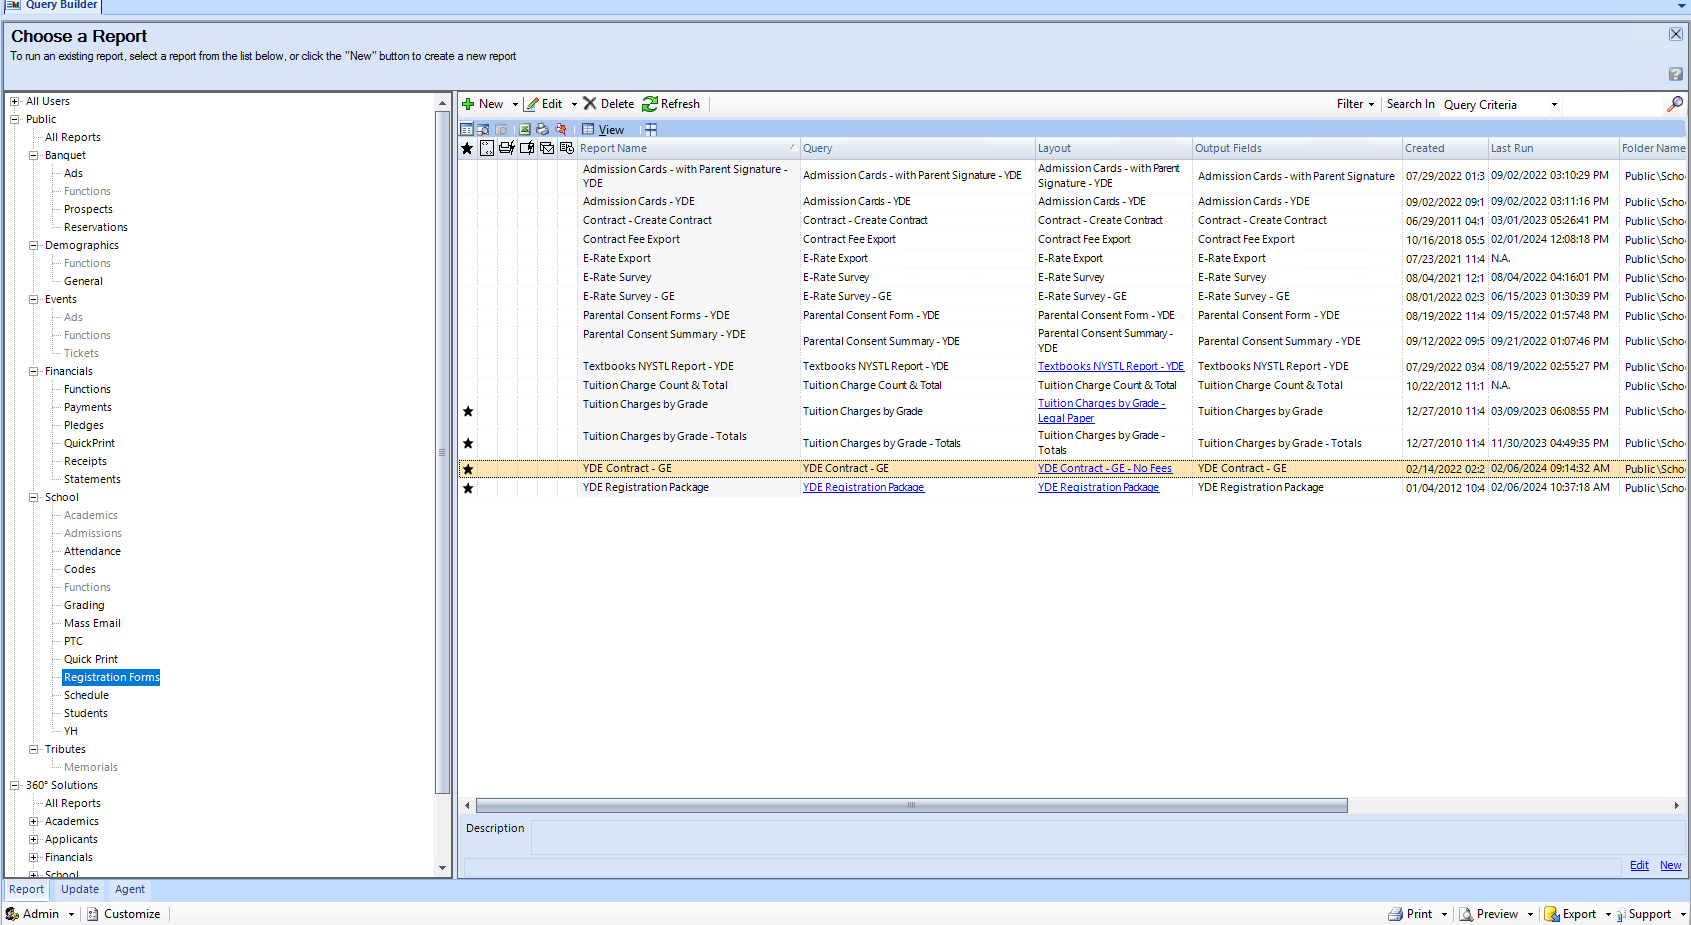This screenshot has height=925, width=1691.
Task: Collapse the Financials tree node under Public
Action: (33, 371)
